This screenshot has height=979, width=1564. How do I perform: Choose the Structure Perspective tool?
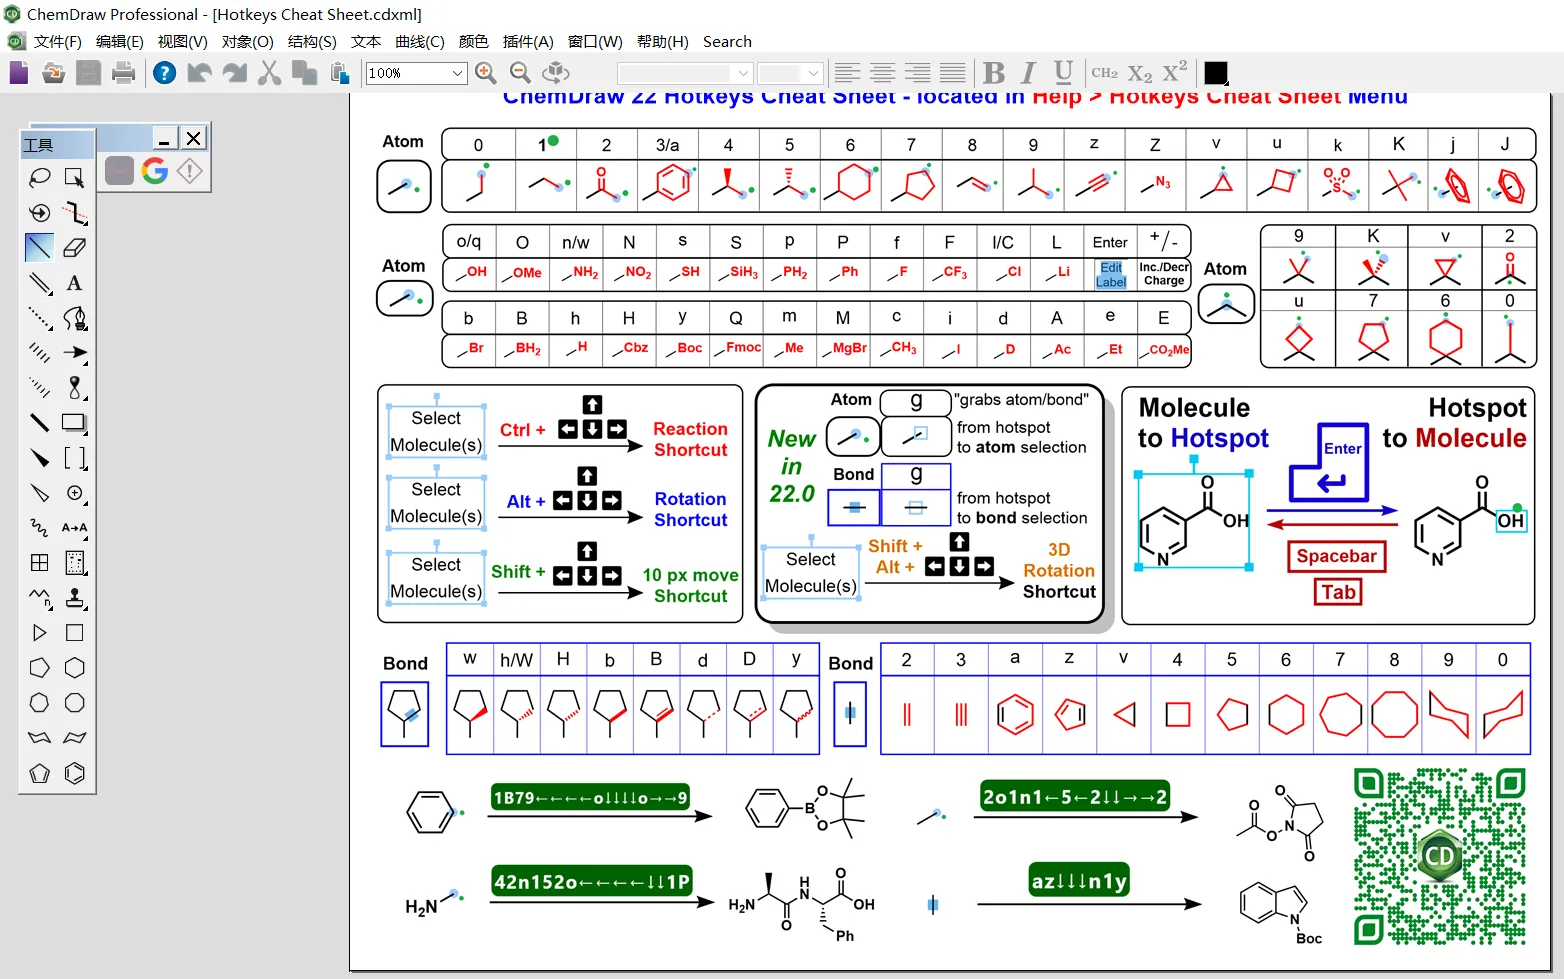click(39, 213)
